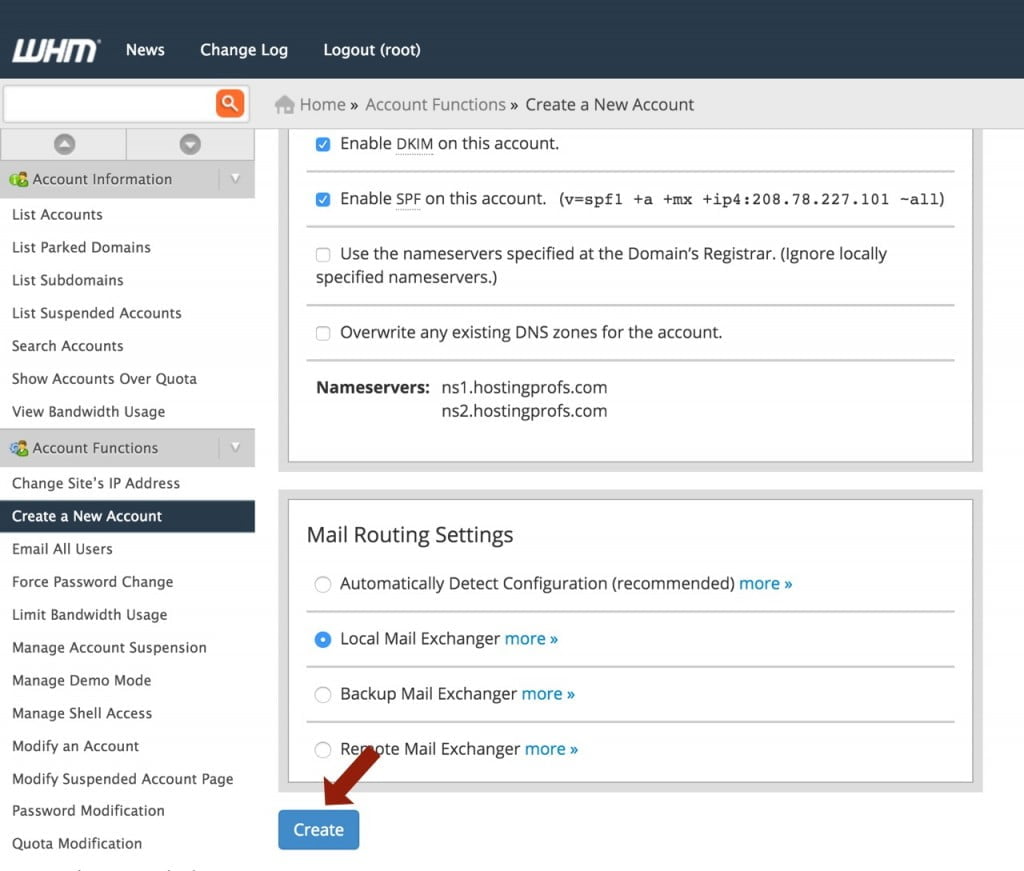Click the Create button
The image size is (1024, 871).
coord(319,830)
